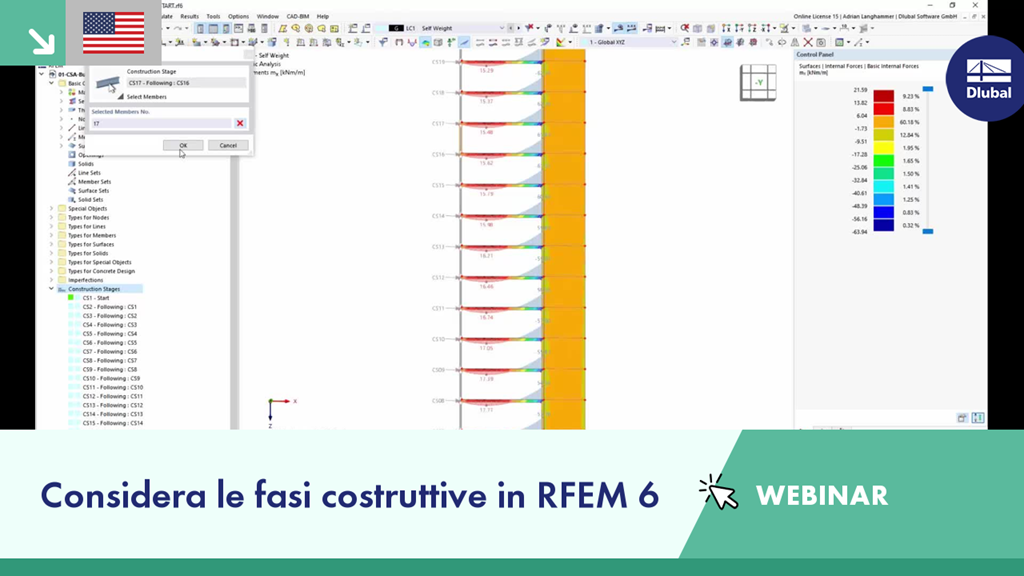Collapse the 01-CSA model tree node

coord(42,74)
